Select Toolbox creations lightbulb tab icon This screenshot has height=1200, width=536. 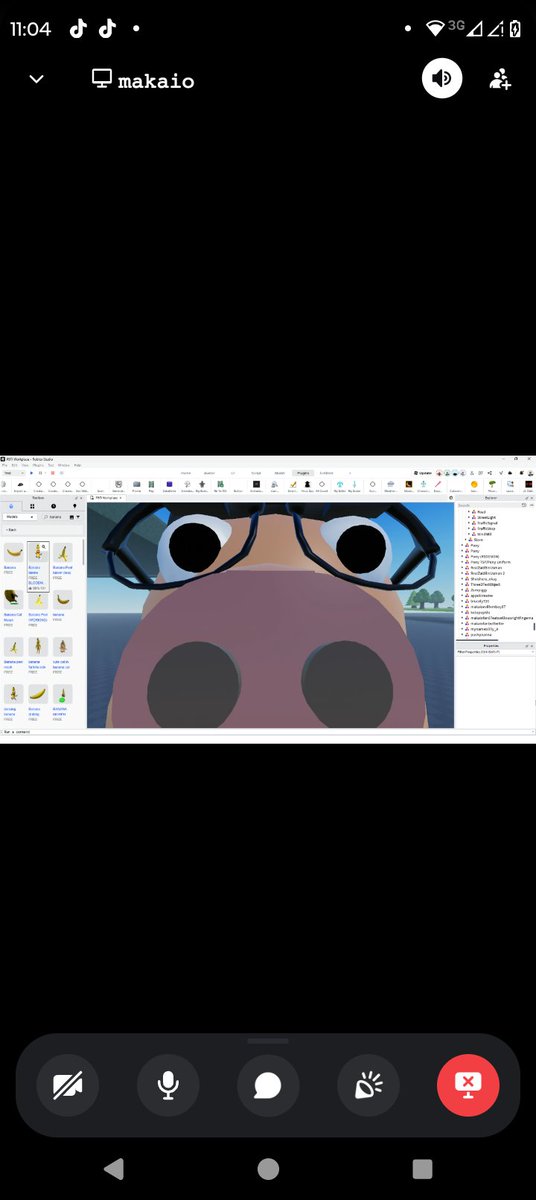click(75, 506)
